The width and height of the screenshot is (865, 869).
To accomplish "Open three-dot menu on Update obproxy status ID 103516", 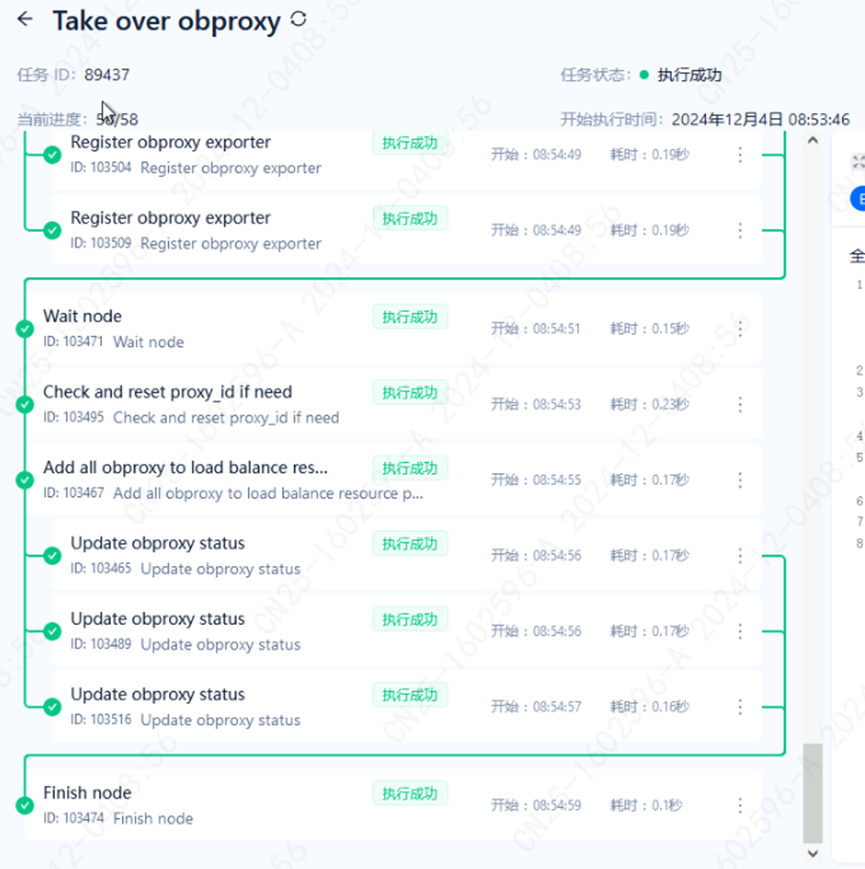I will click(x=740, y=706).
